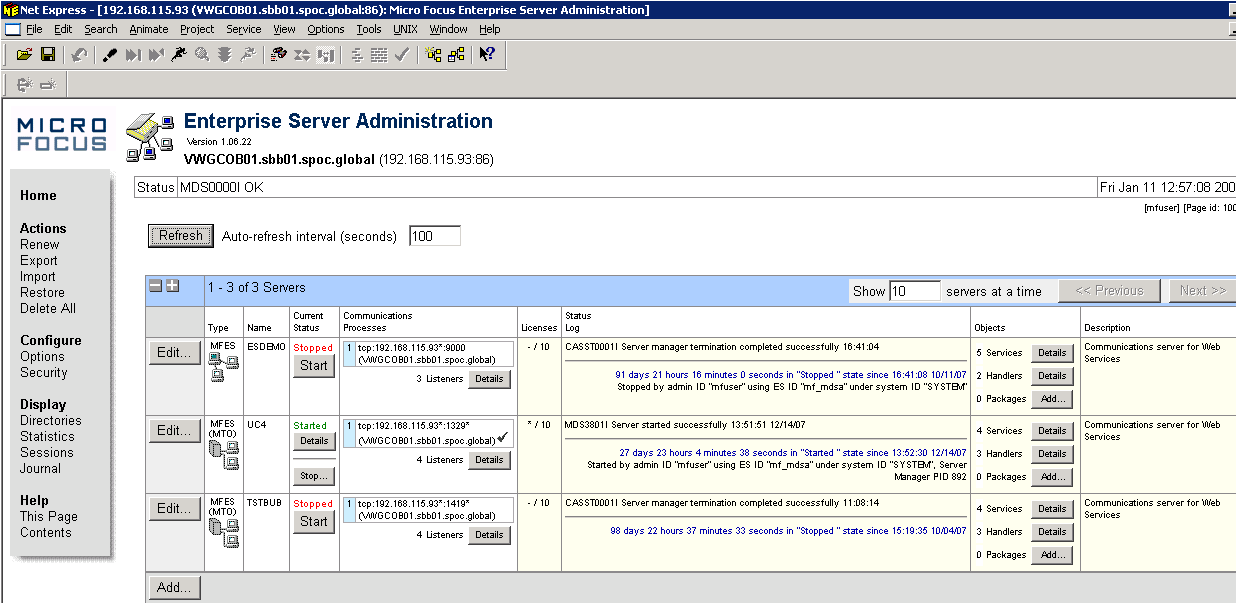Click the green checkmark toolbar icon
This screenshot has width=1236, height=603.
[x=402, y=54]
